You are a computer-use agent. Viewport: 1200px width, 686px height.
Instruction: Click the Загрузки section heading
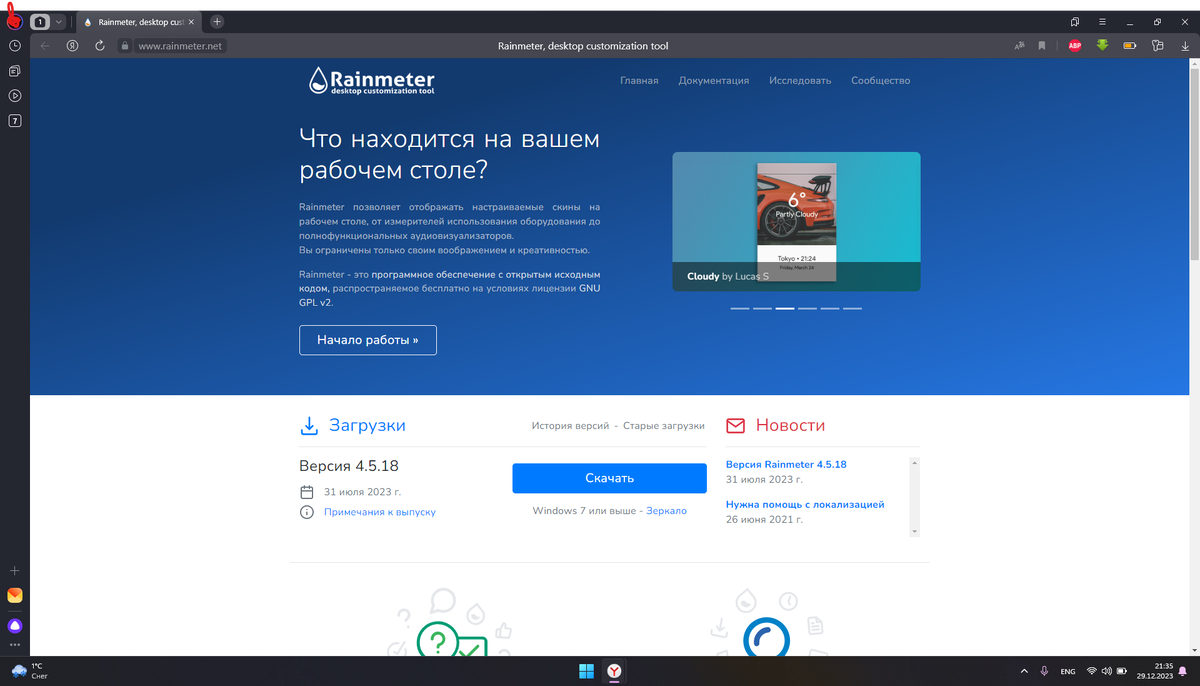(367, 425)
